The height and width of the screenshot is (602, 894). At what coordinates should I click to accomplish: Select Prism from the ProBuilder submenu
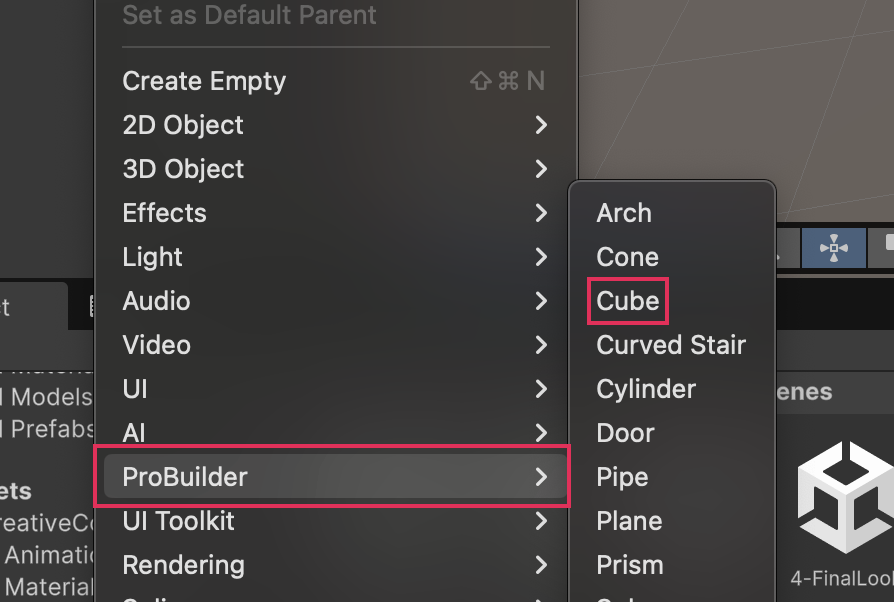click(629, 565)
